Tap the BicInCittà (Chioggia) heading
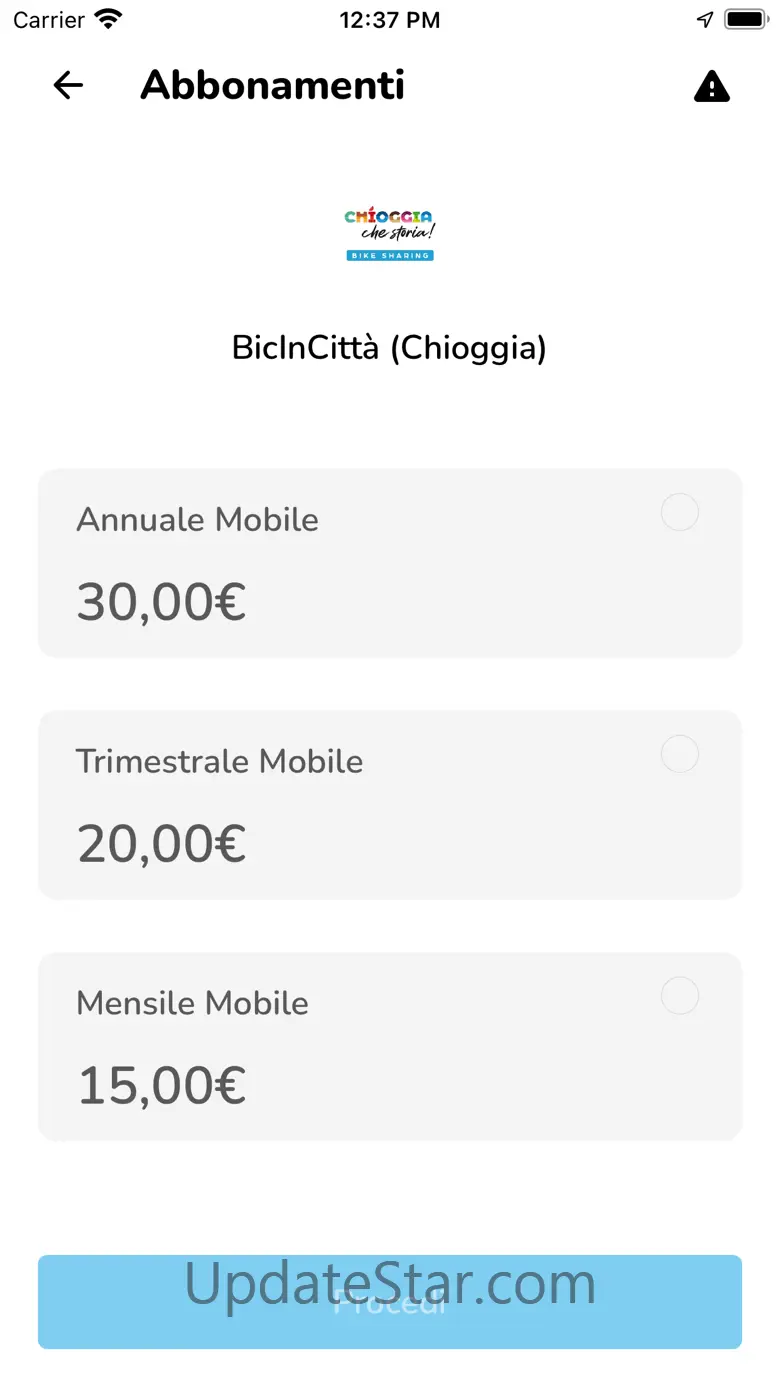This screenshot has width=780, height=1387. pos(389,348)
